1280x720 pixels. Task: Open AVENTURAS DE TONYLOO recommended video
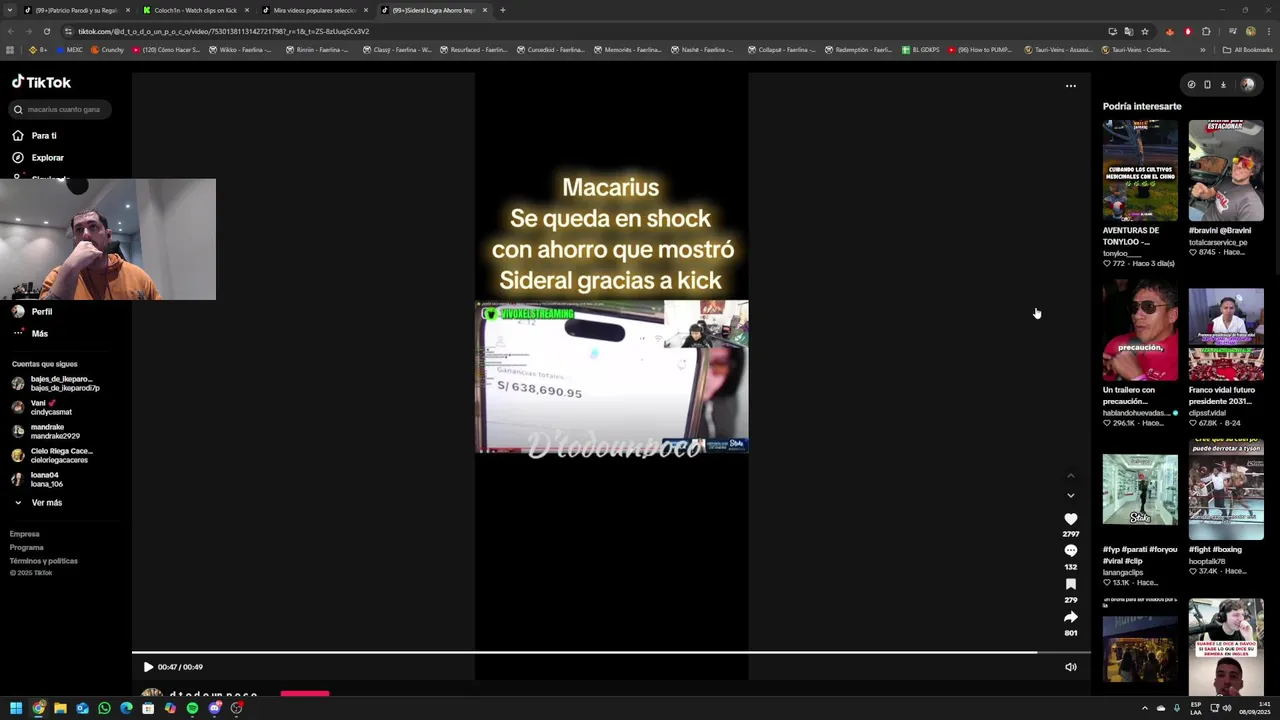pos(1140,170)
